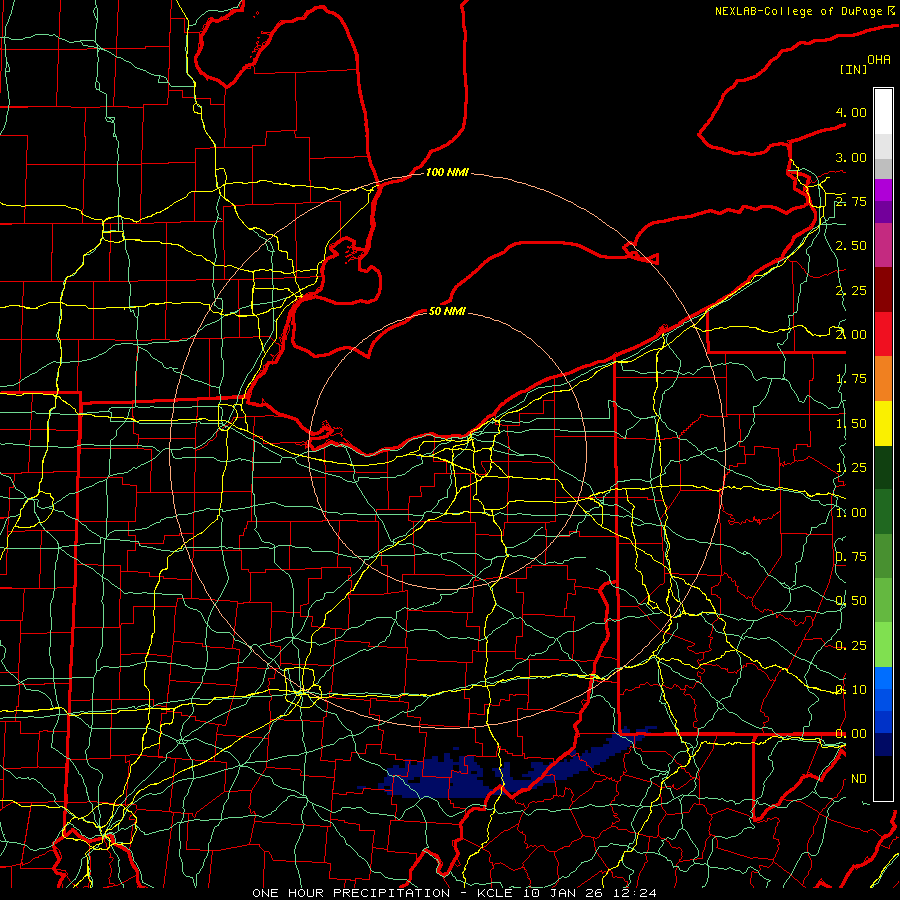Click the 3.00 legend value
Screen dimensions: 900x900
point(851,157)
